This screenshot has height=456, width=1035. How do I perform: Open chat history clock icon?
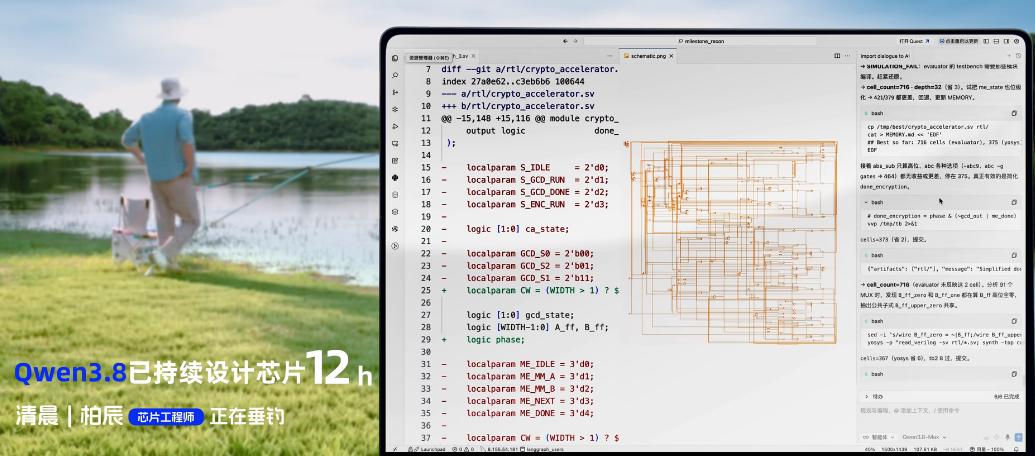point(1018,56)
